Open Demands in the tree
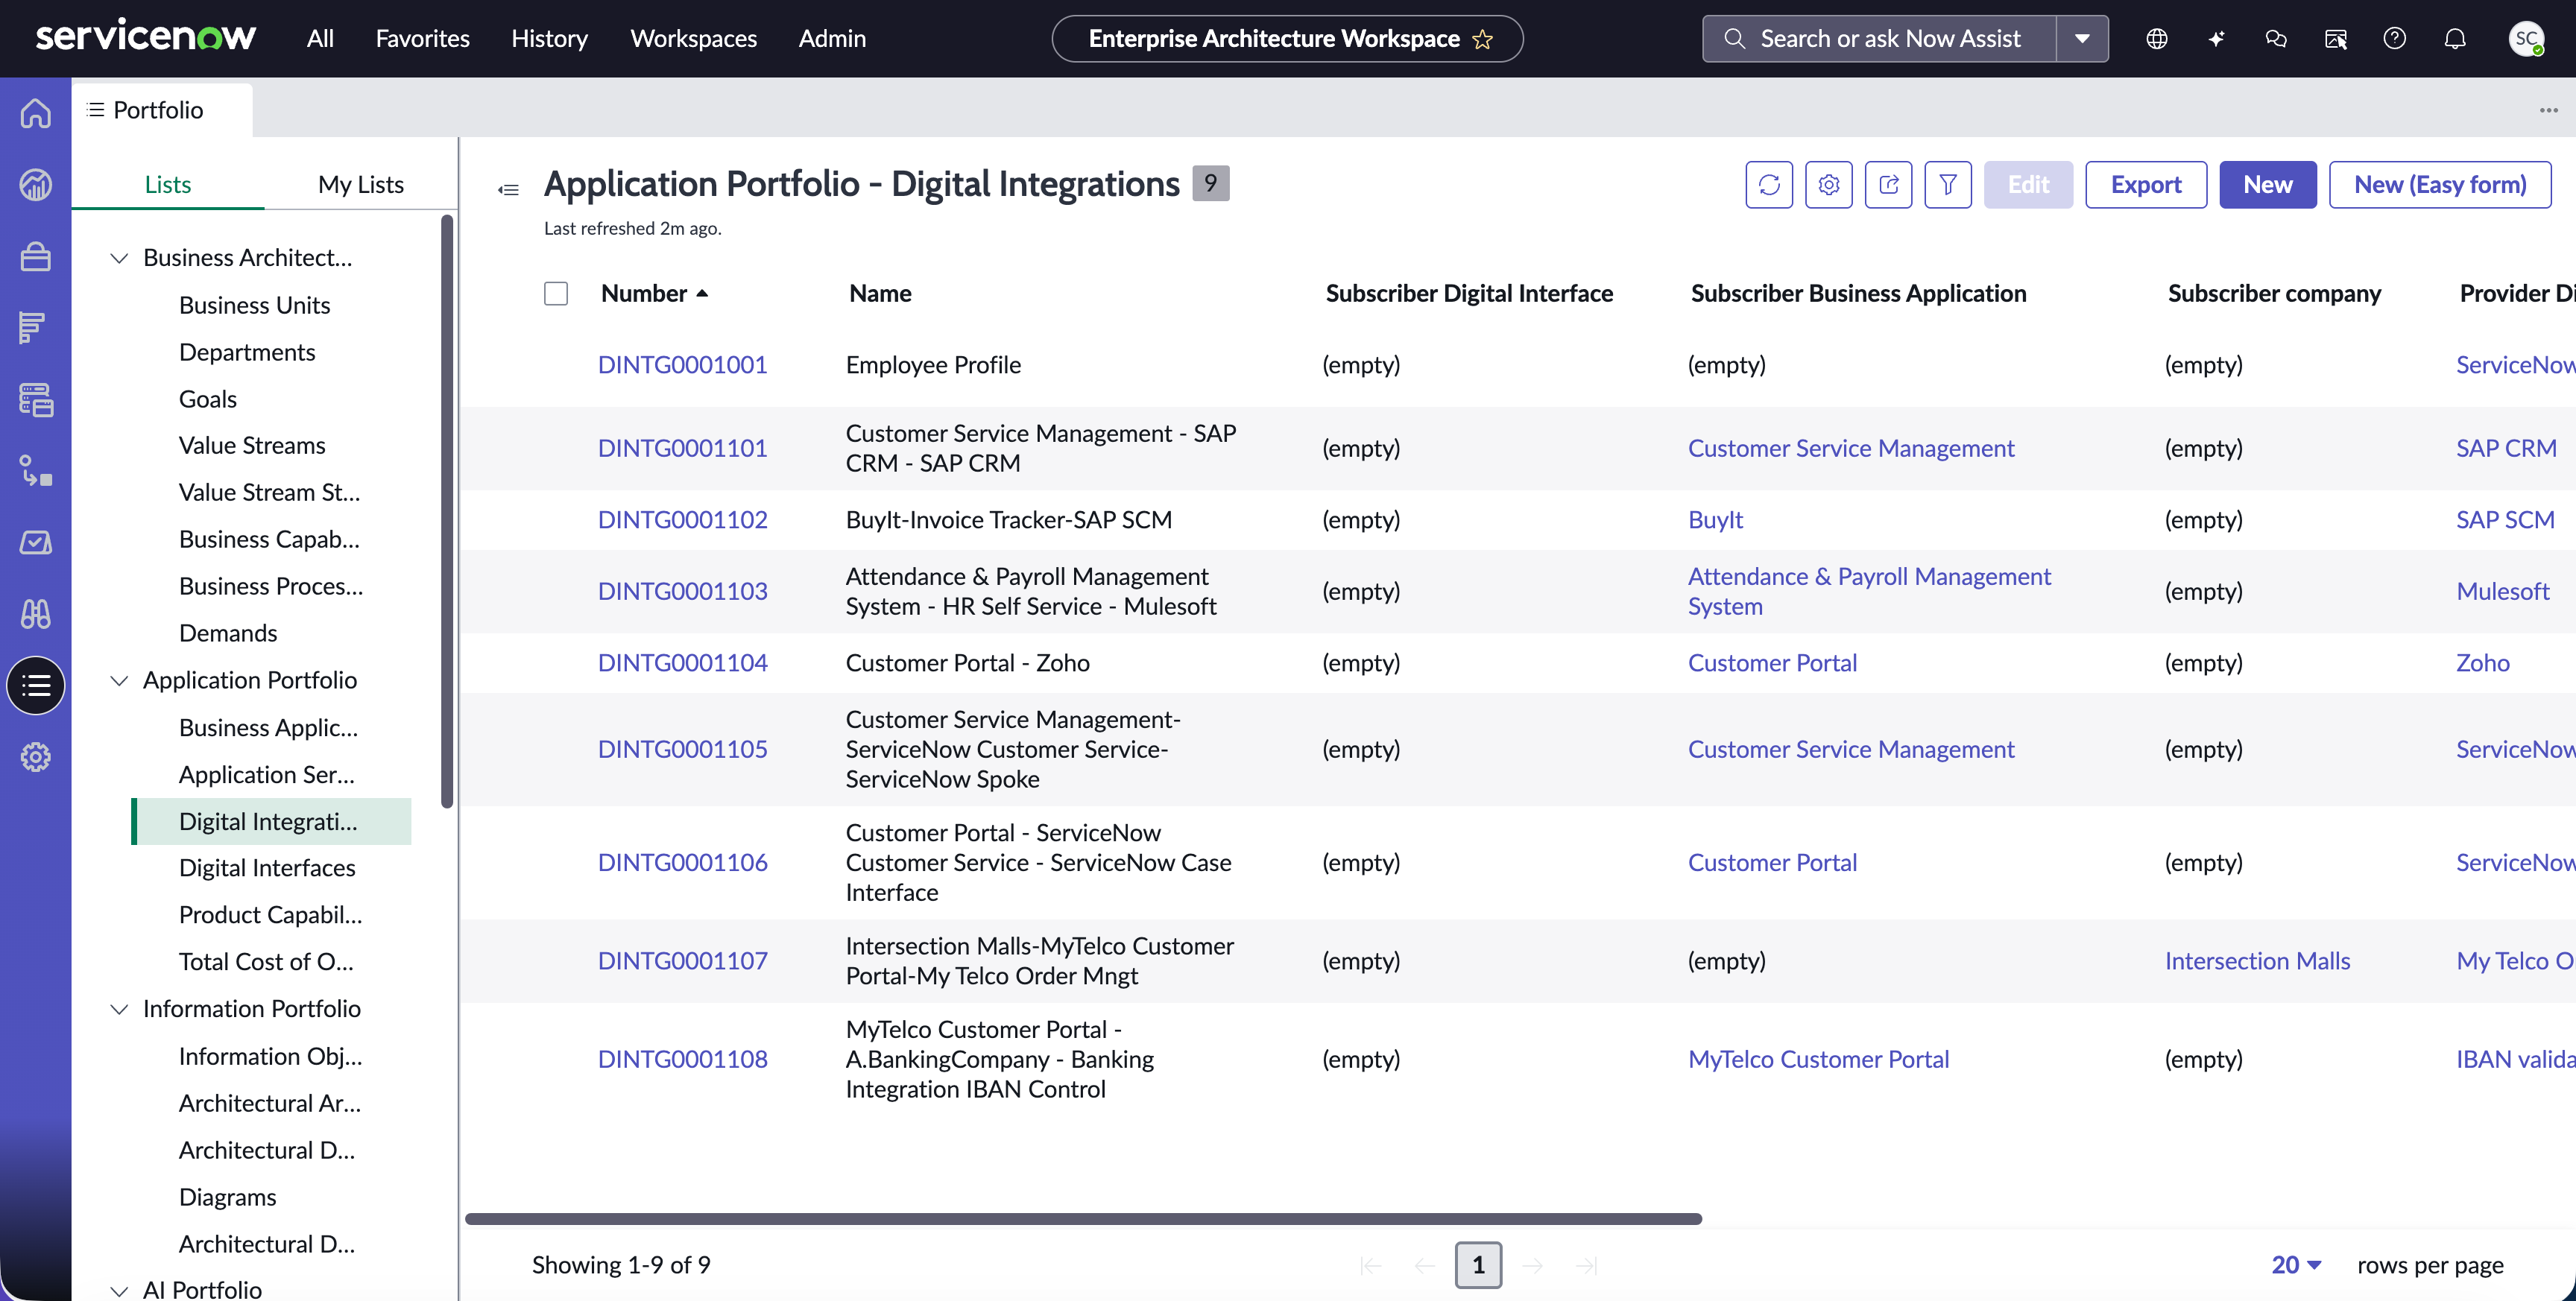This screenshot has width=2576, height=1301. point(228,633)
